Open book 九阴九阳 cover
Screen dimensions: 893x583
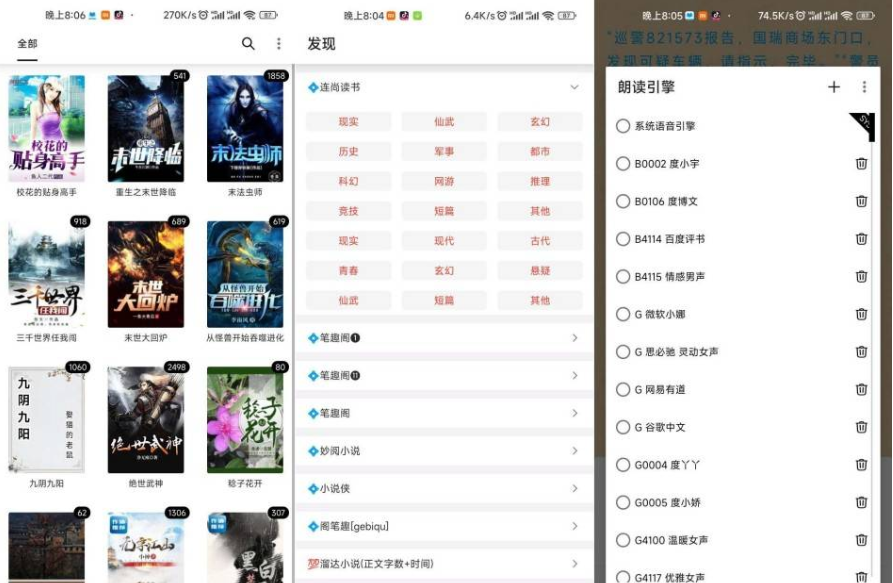(x=47, y=420)
